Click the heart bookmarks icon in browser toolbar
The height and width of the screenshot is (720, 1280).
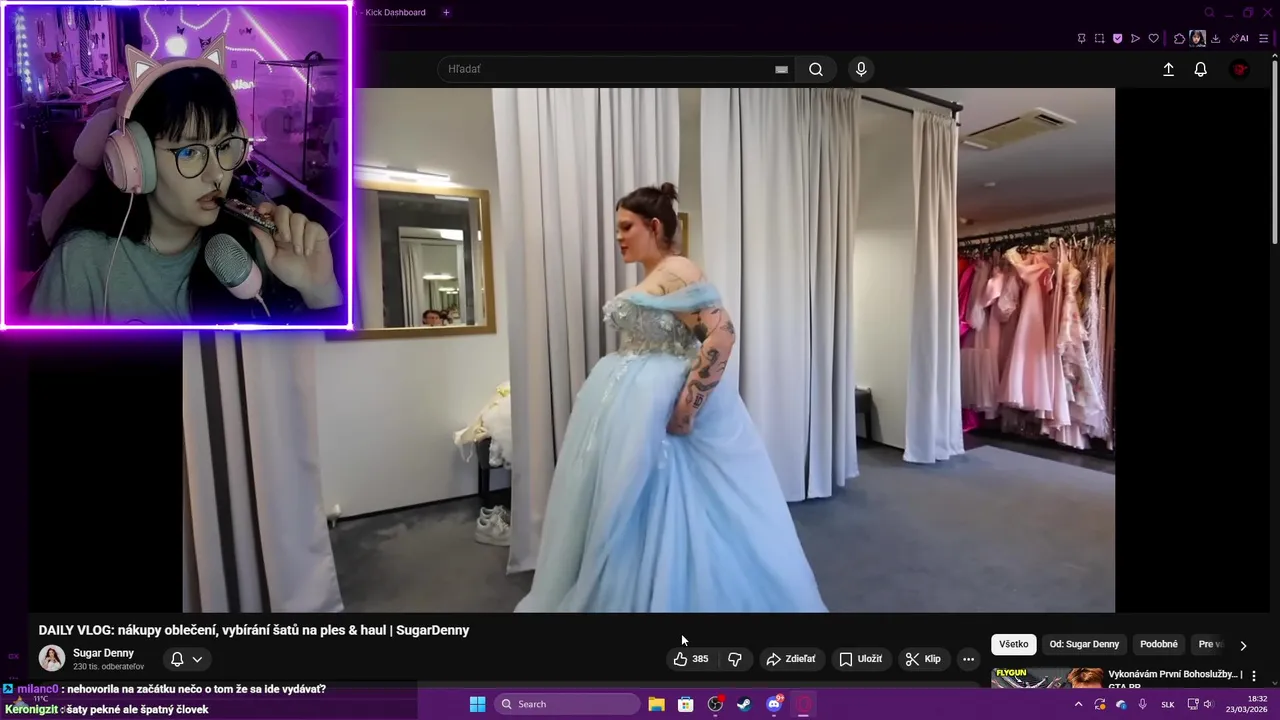[1153, 39]
